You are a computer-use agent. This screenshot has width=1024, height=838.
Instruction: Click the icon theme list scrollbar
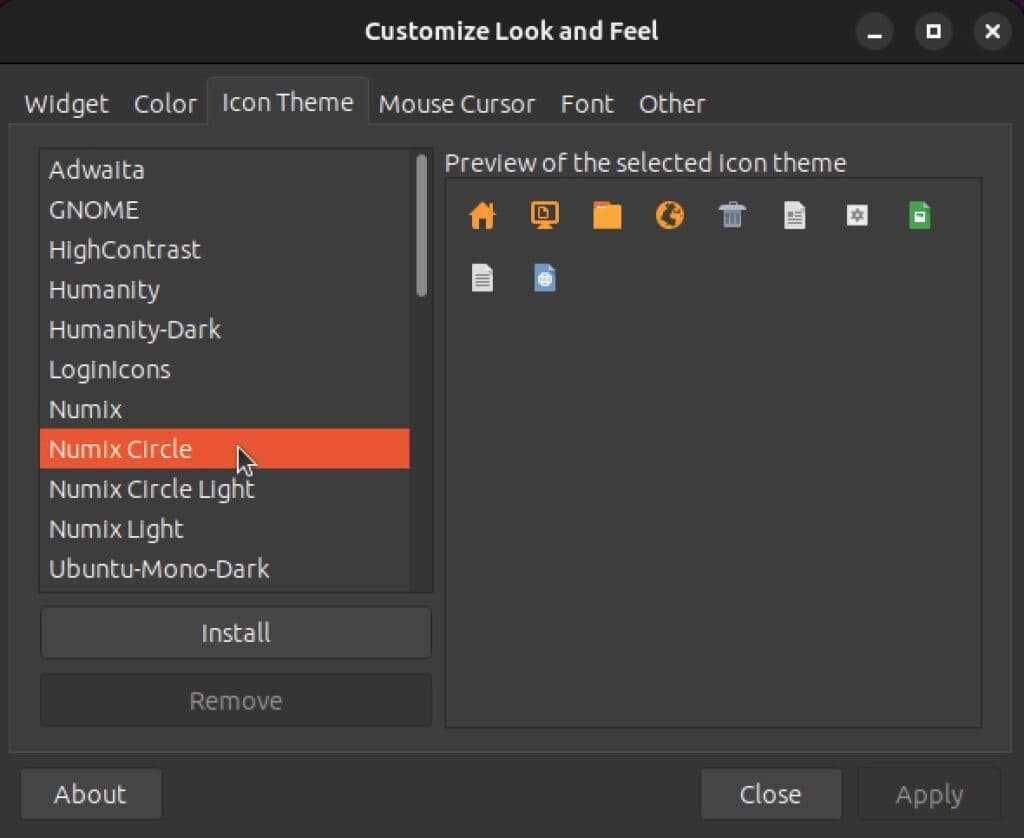click(x=421, y=225)
